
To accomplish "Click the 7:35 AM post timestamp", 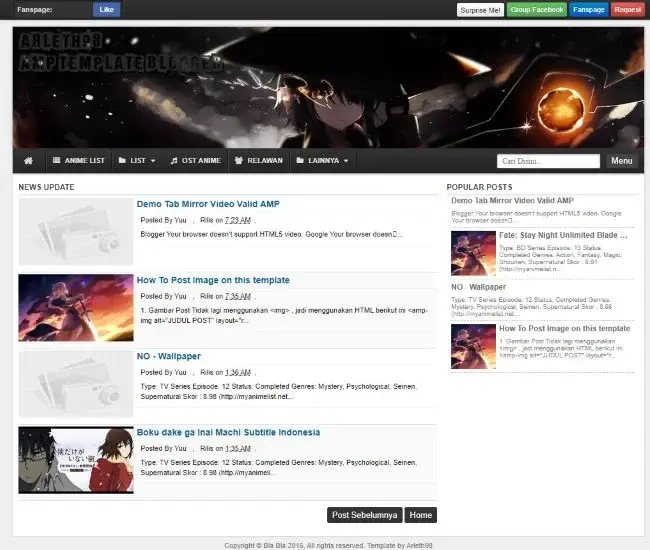I will [x=238, y=296].
